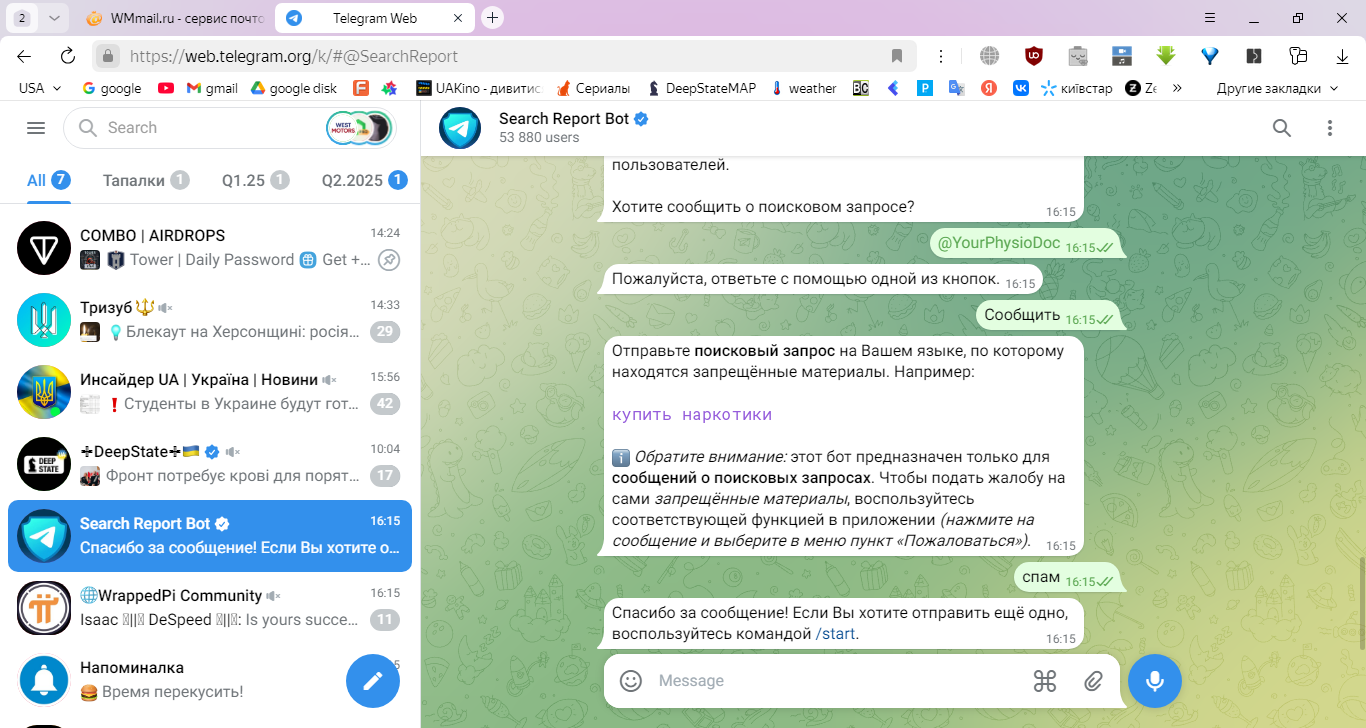Open Search Report Bot avatar in header

click(x=460, y=128)
